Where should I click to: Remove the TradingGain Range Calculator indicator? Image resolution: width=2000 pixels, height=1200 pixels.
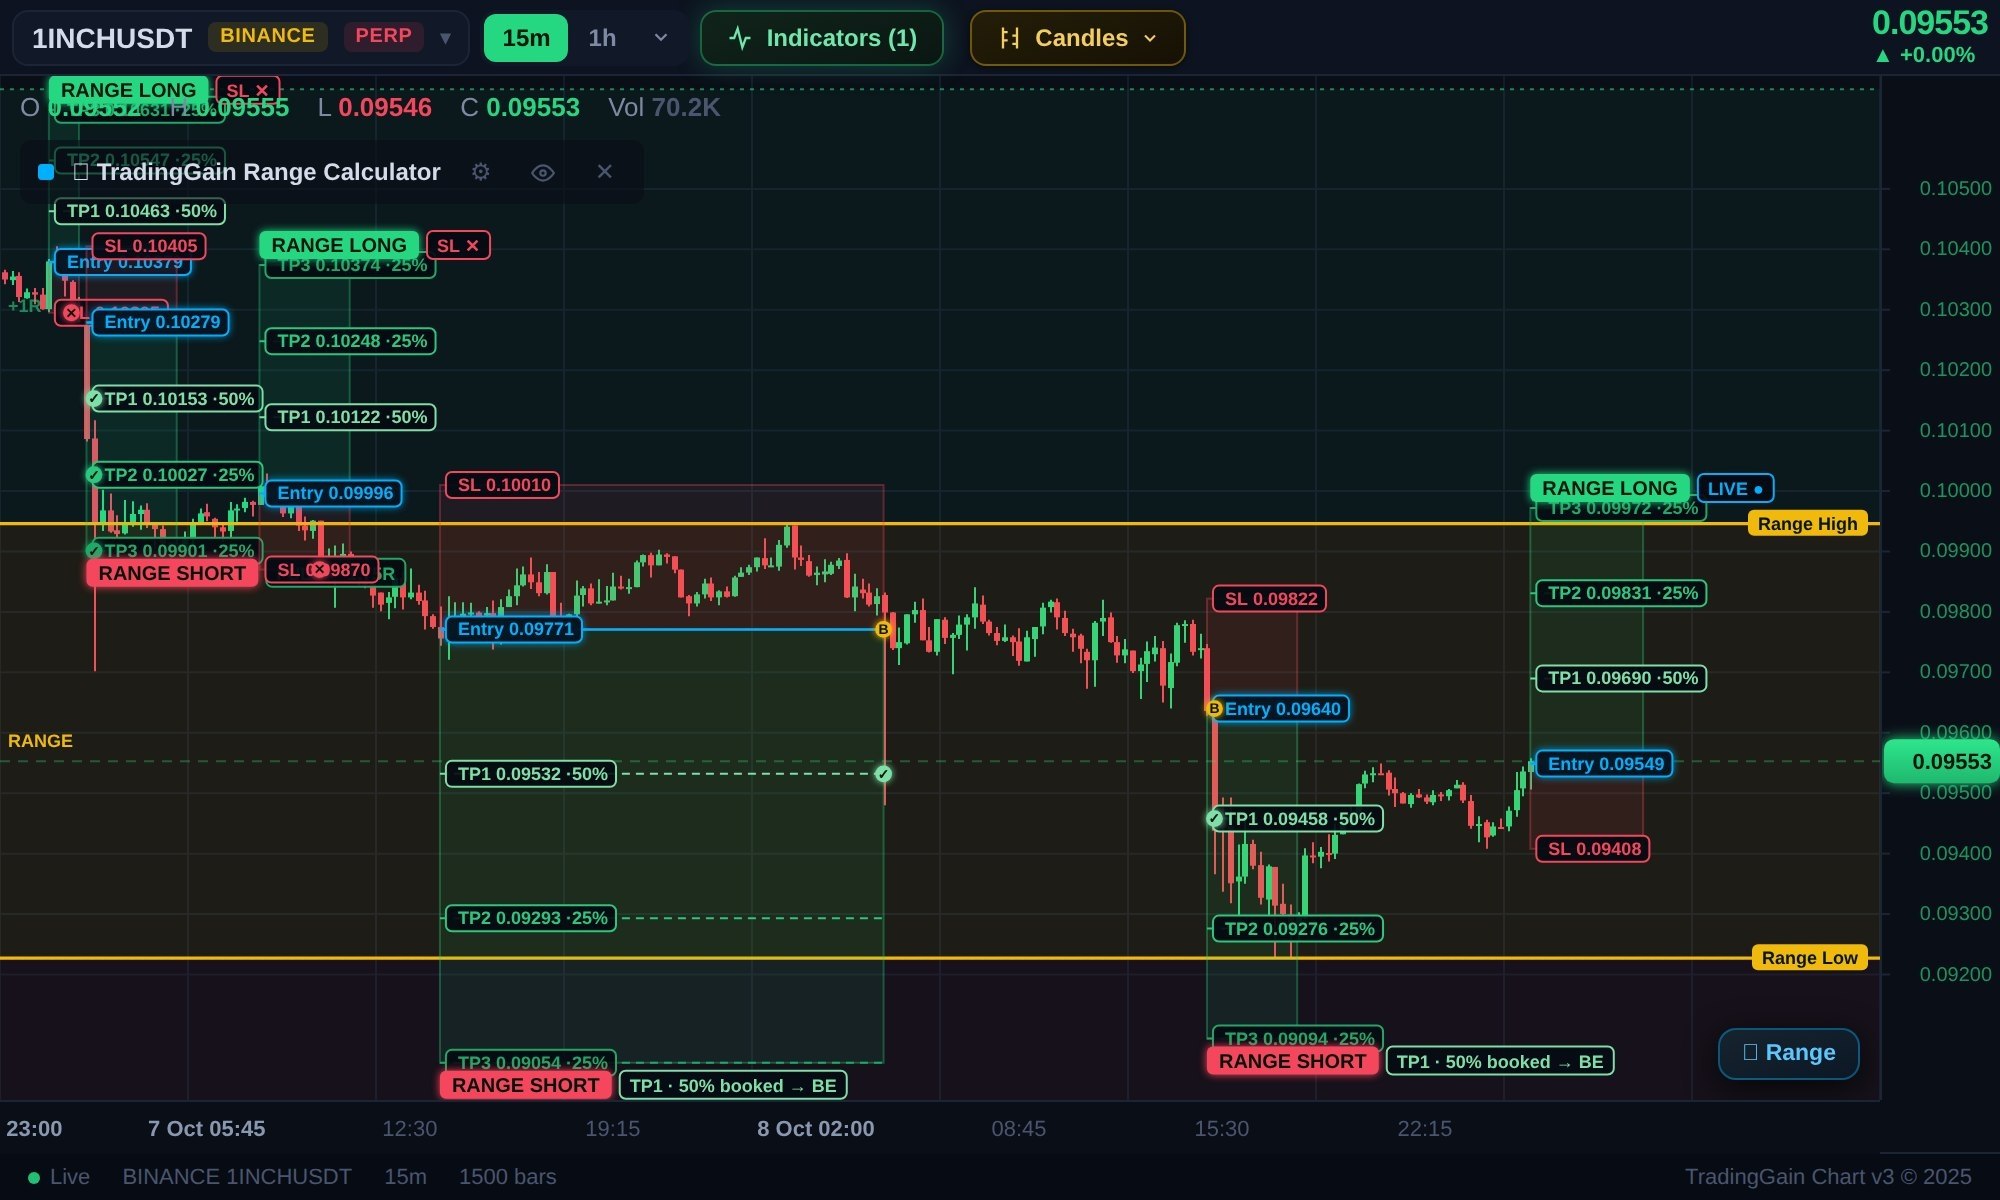(x=604, y=172)
